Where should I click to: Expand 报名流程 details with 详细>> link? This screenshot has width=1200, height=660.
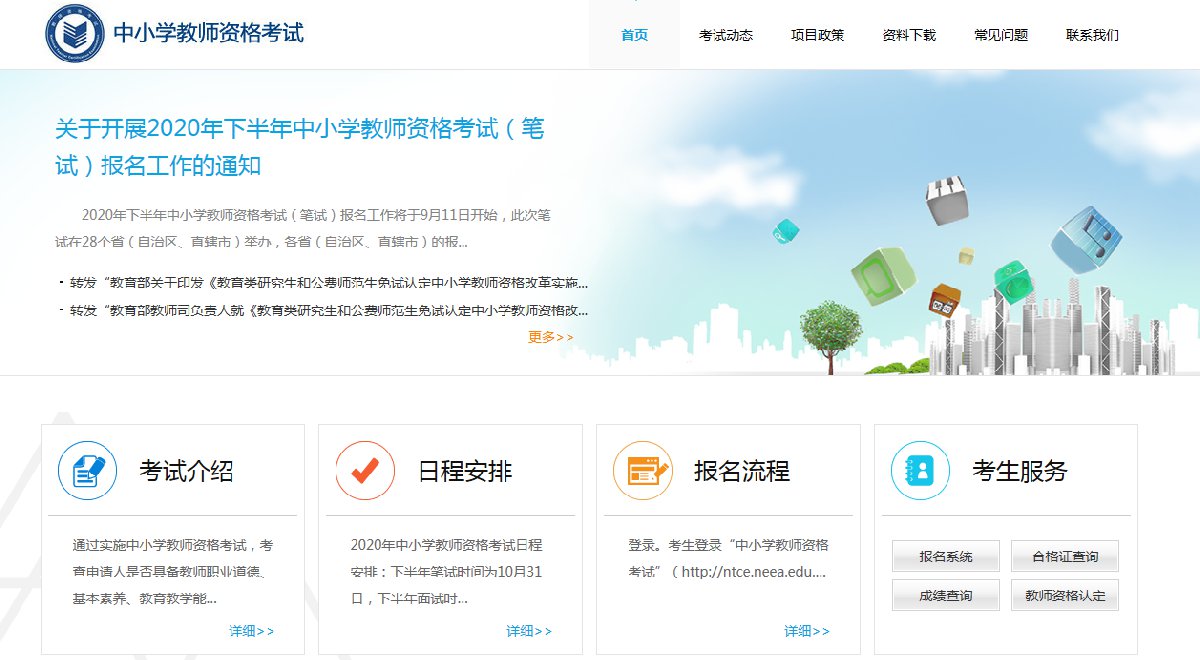pos(806,631)
